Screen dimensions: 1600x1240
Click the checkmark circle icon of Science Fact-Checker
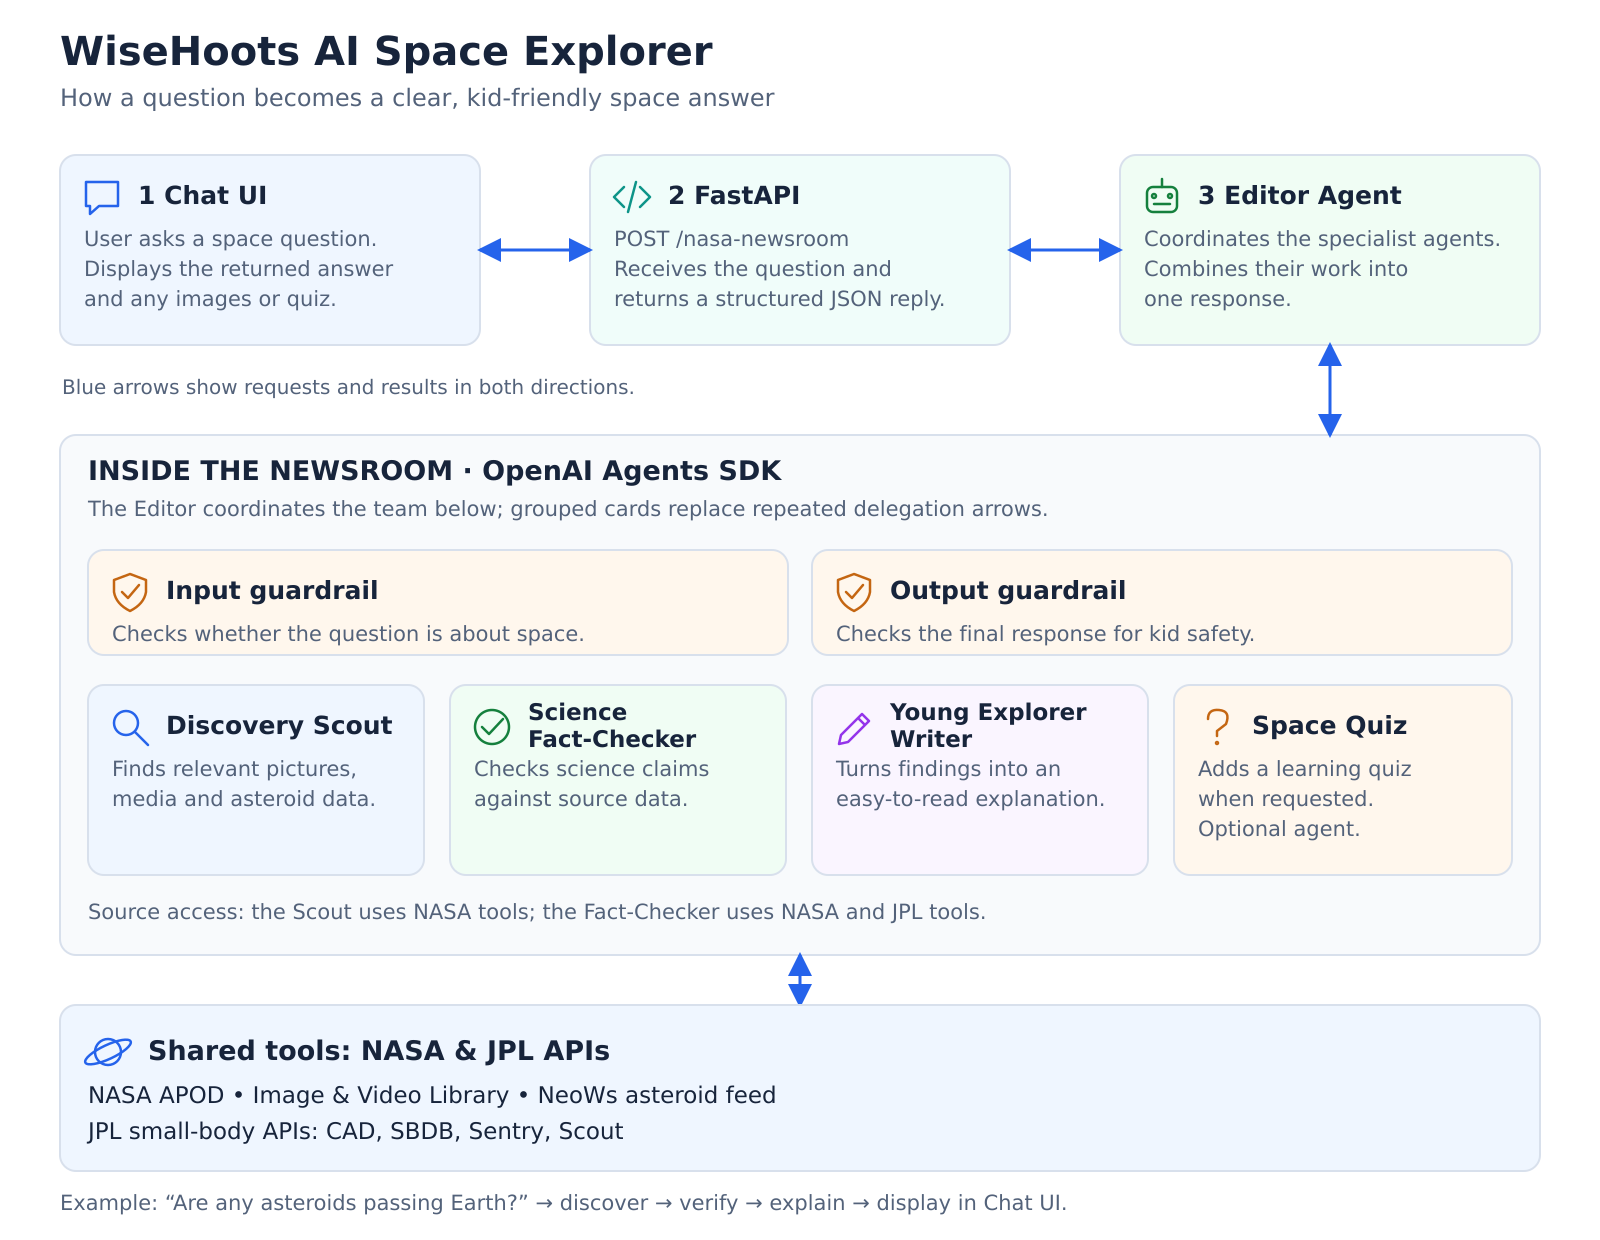click(x=492, y=727)
